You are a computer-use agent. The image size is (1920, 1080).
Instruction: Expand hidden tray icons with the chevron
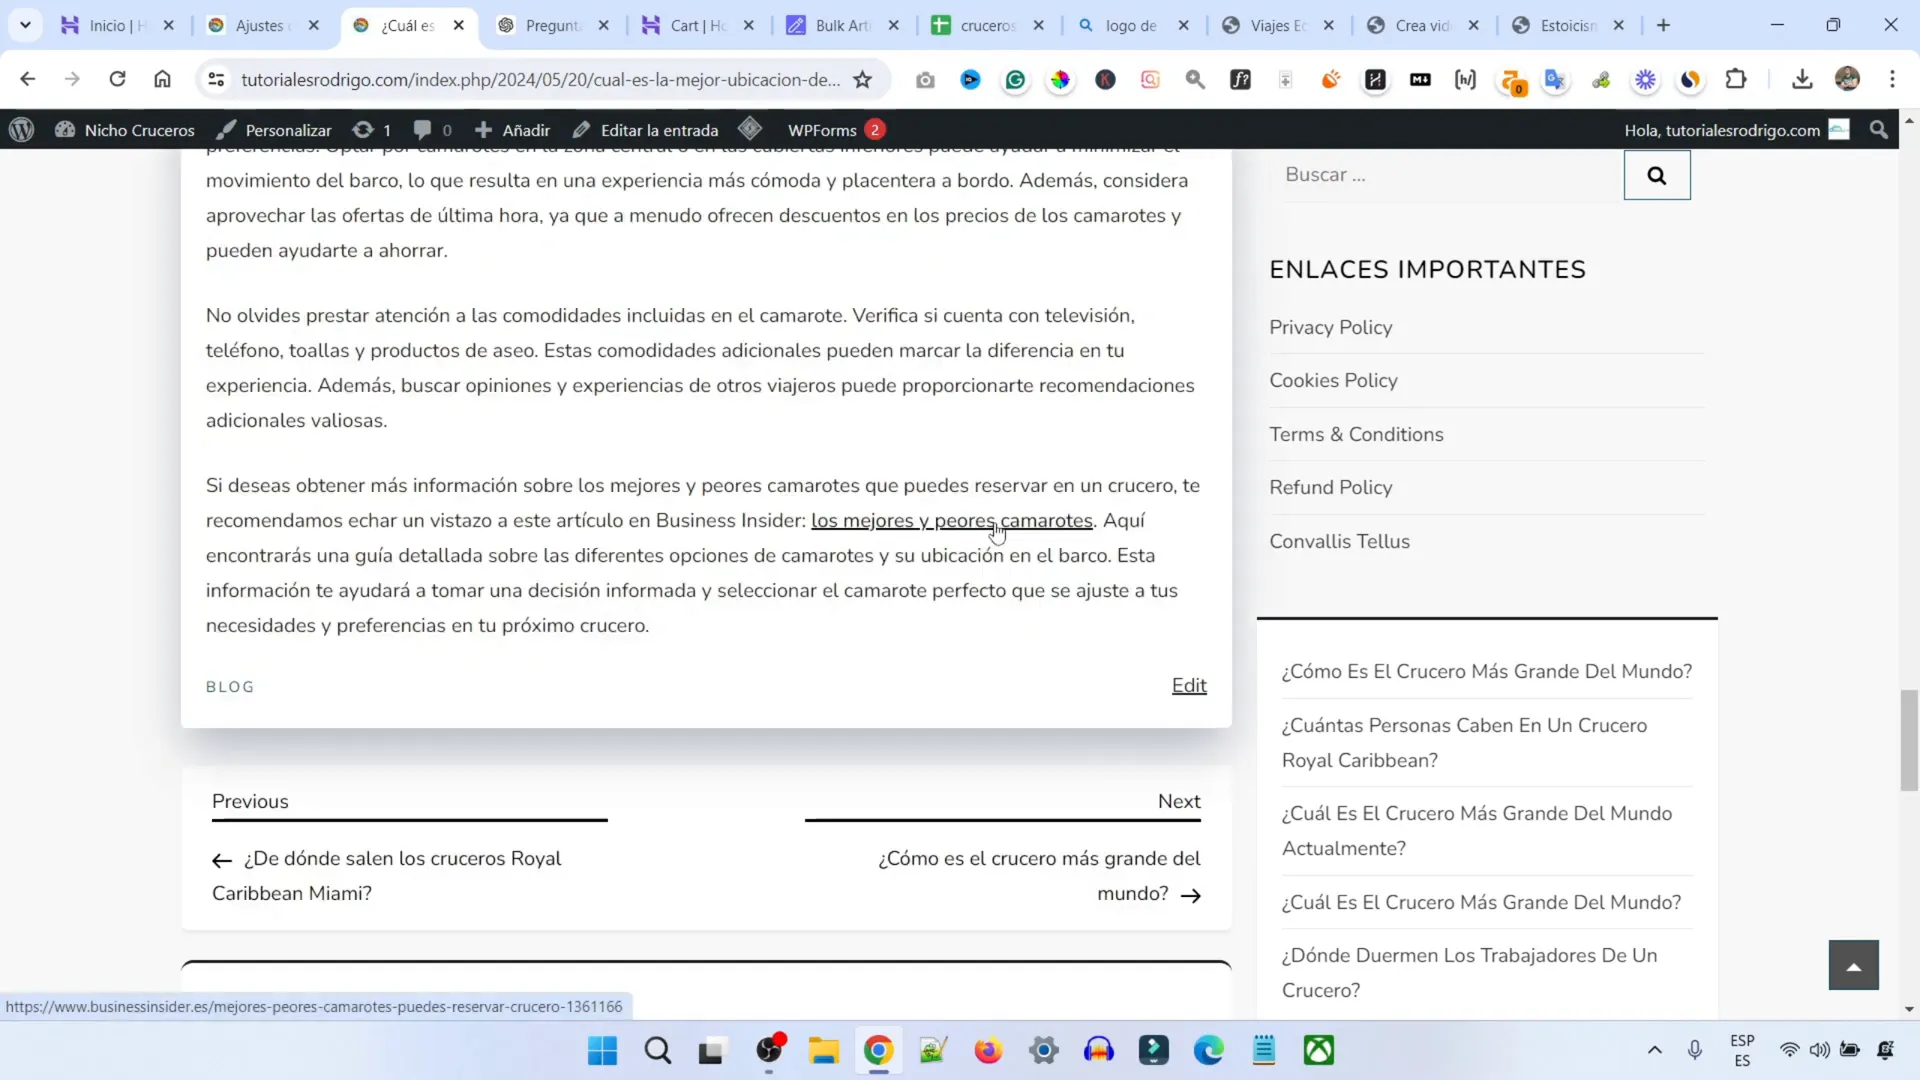coord(1654,1050)
